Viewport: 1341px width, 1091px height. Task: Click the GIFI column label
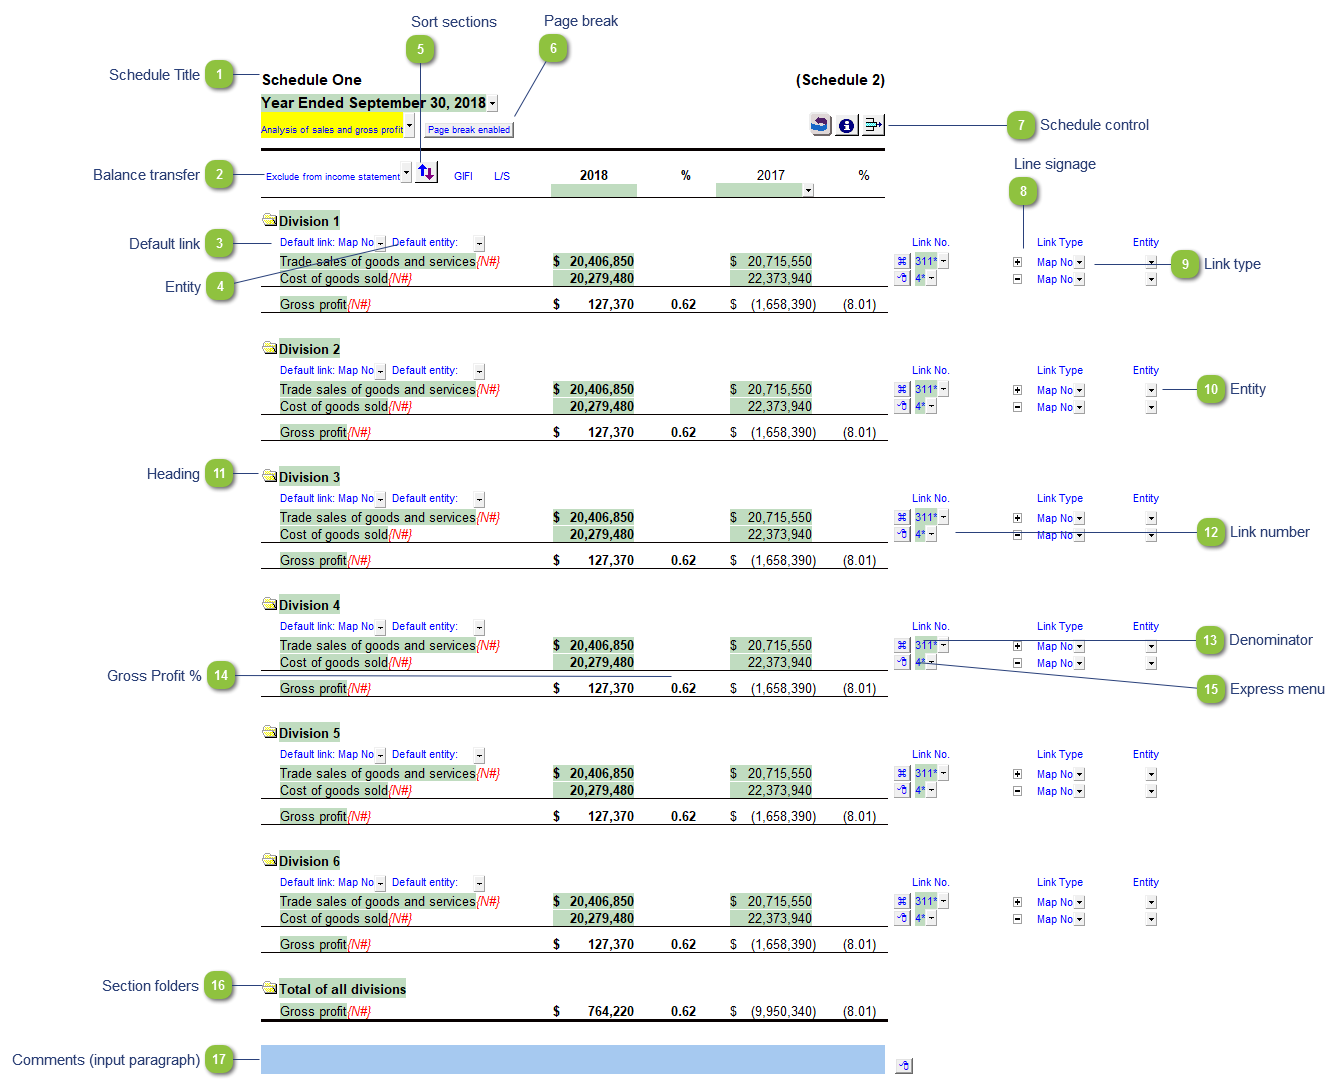(463, 176)
